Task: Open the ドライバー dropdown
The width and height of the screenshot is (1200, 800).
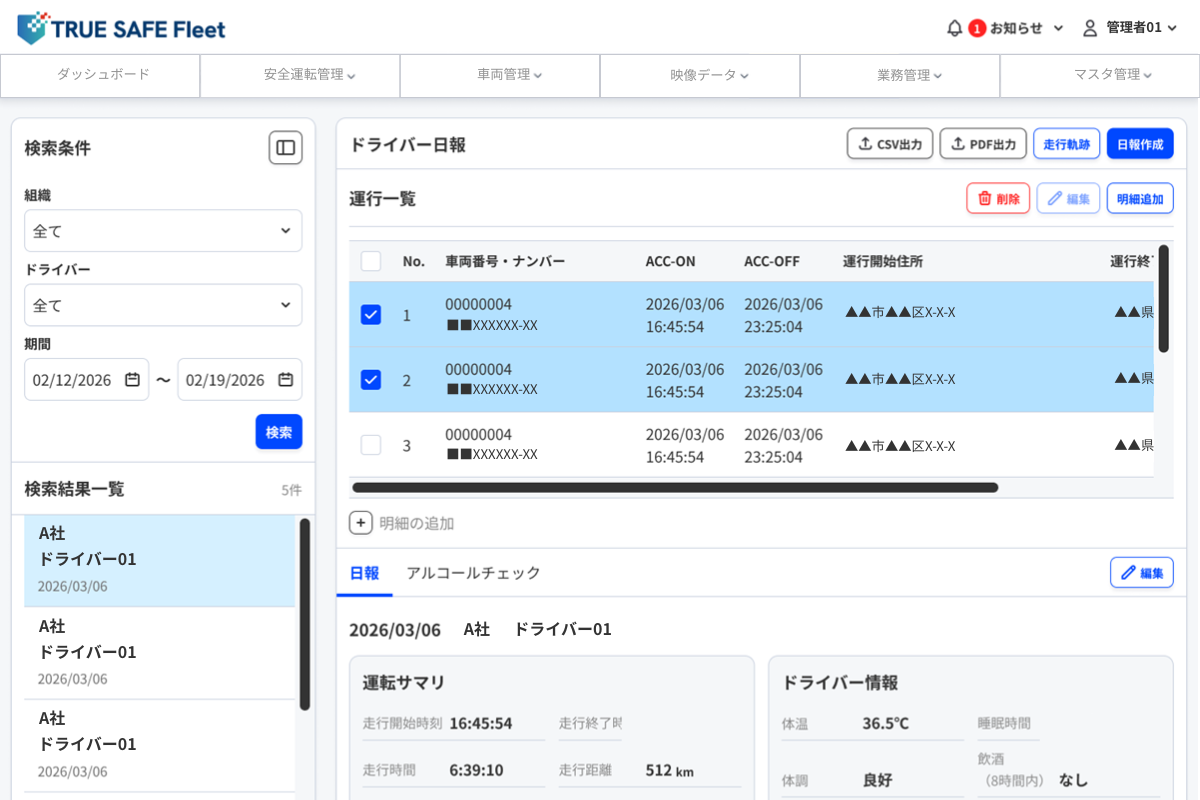Action: click(163, 305)
